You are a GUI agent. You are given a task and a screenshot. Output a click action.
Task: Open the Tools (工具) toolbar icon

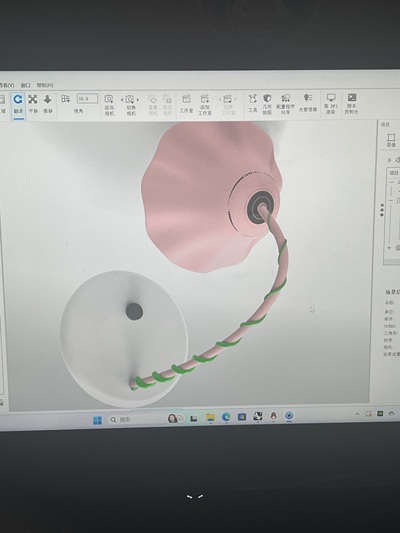(253, 103)
